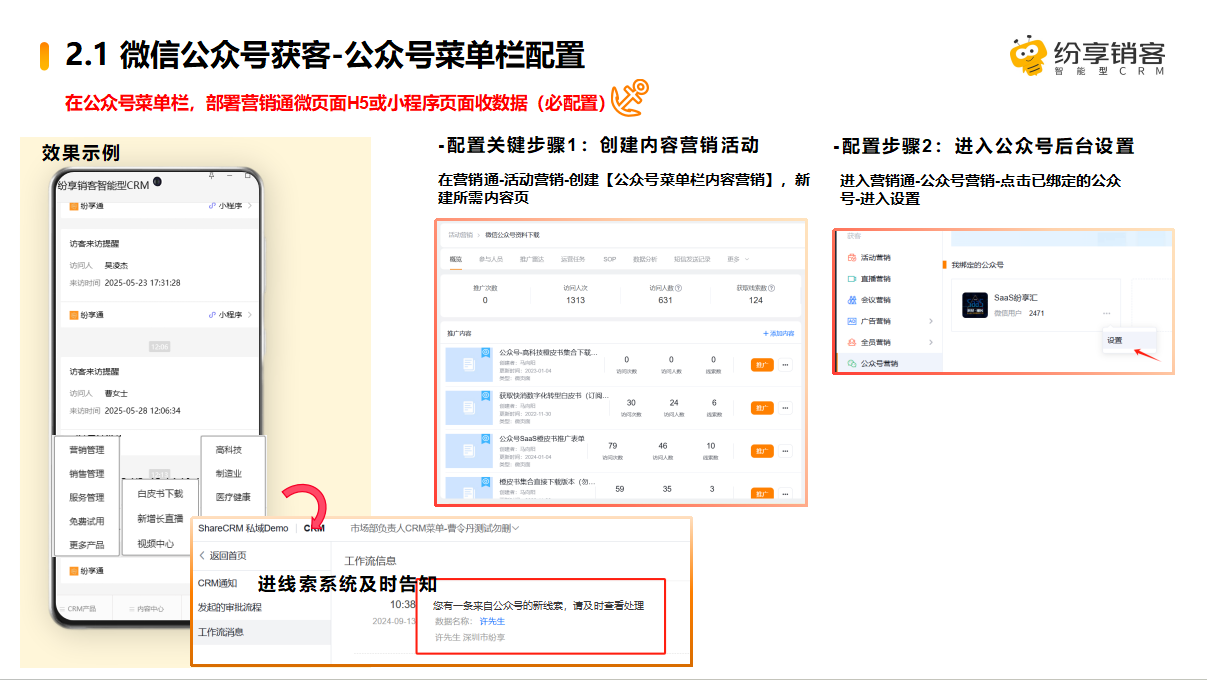The image size is (1207, 680).
Task: Select CRM通知 in the left list
Action: pyautogui.click(x=218, y=583)
